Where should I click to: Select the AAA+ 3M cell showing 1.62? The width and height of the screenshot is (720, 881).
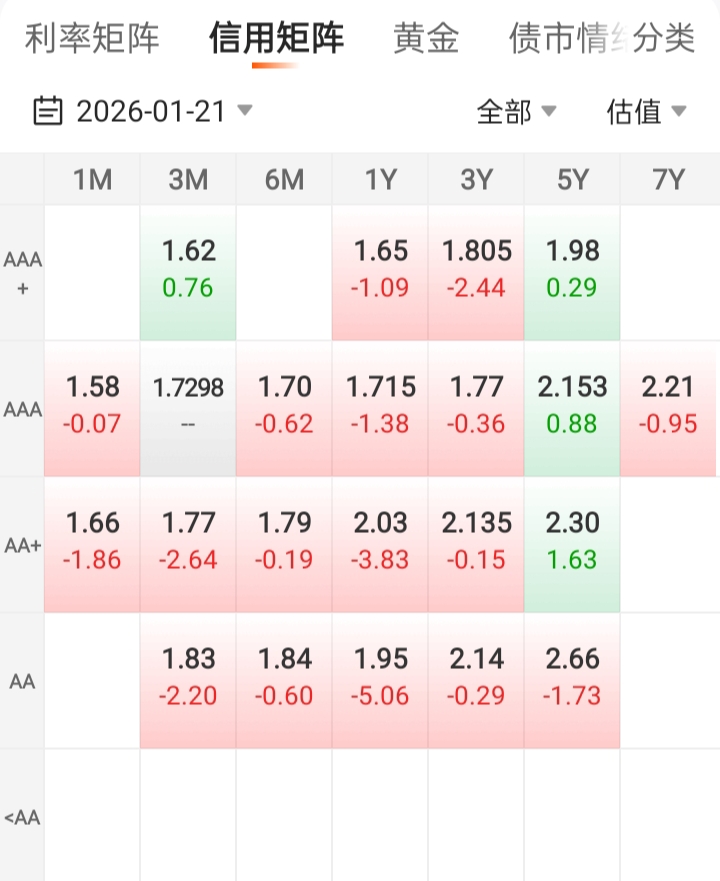[x=188, y=270]
